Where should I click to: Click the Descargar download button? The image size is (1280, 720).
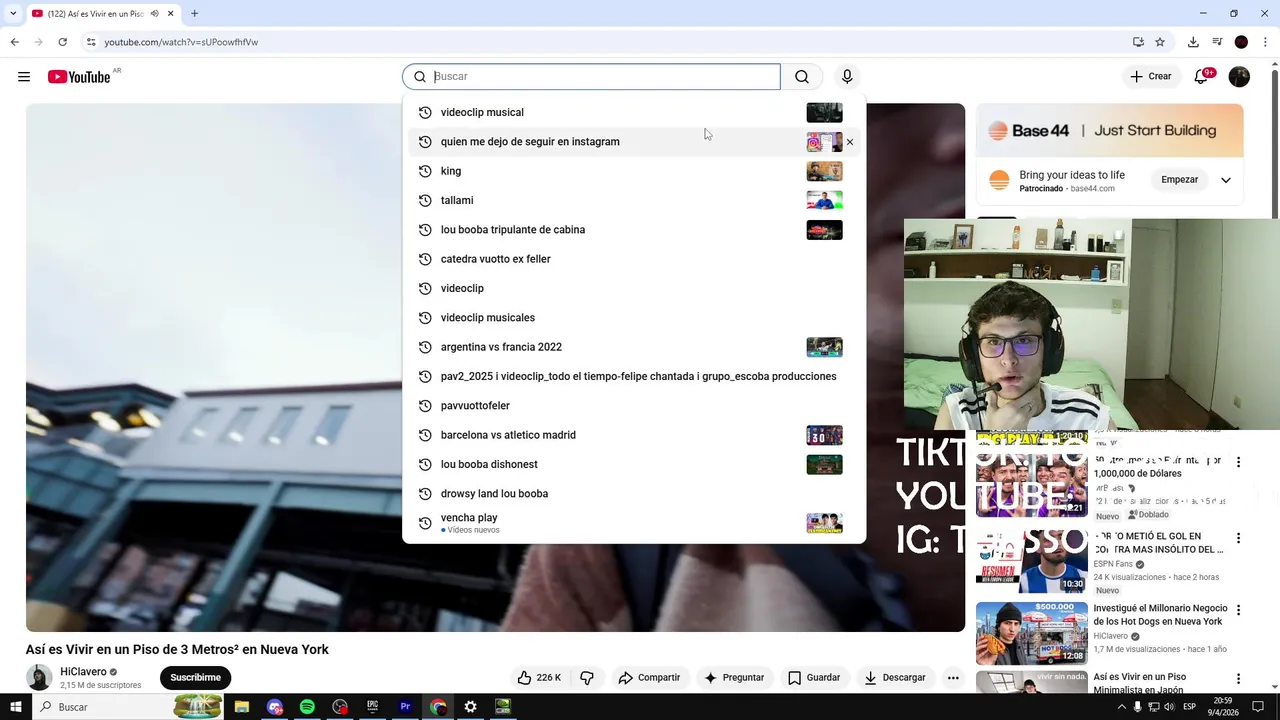895,678
